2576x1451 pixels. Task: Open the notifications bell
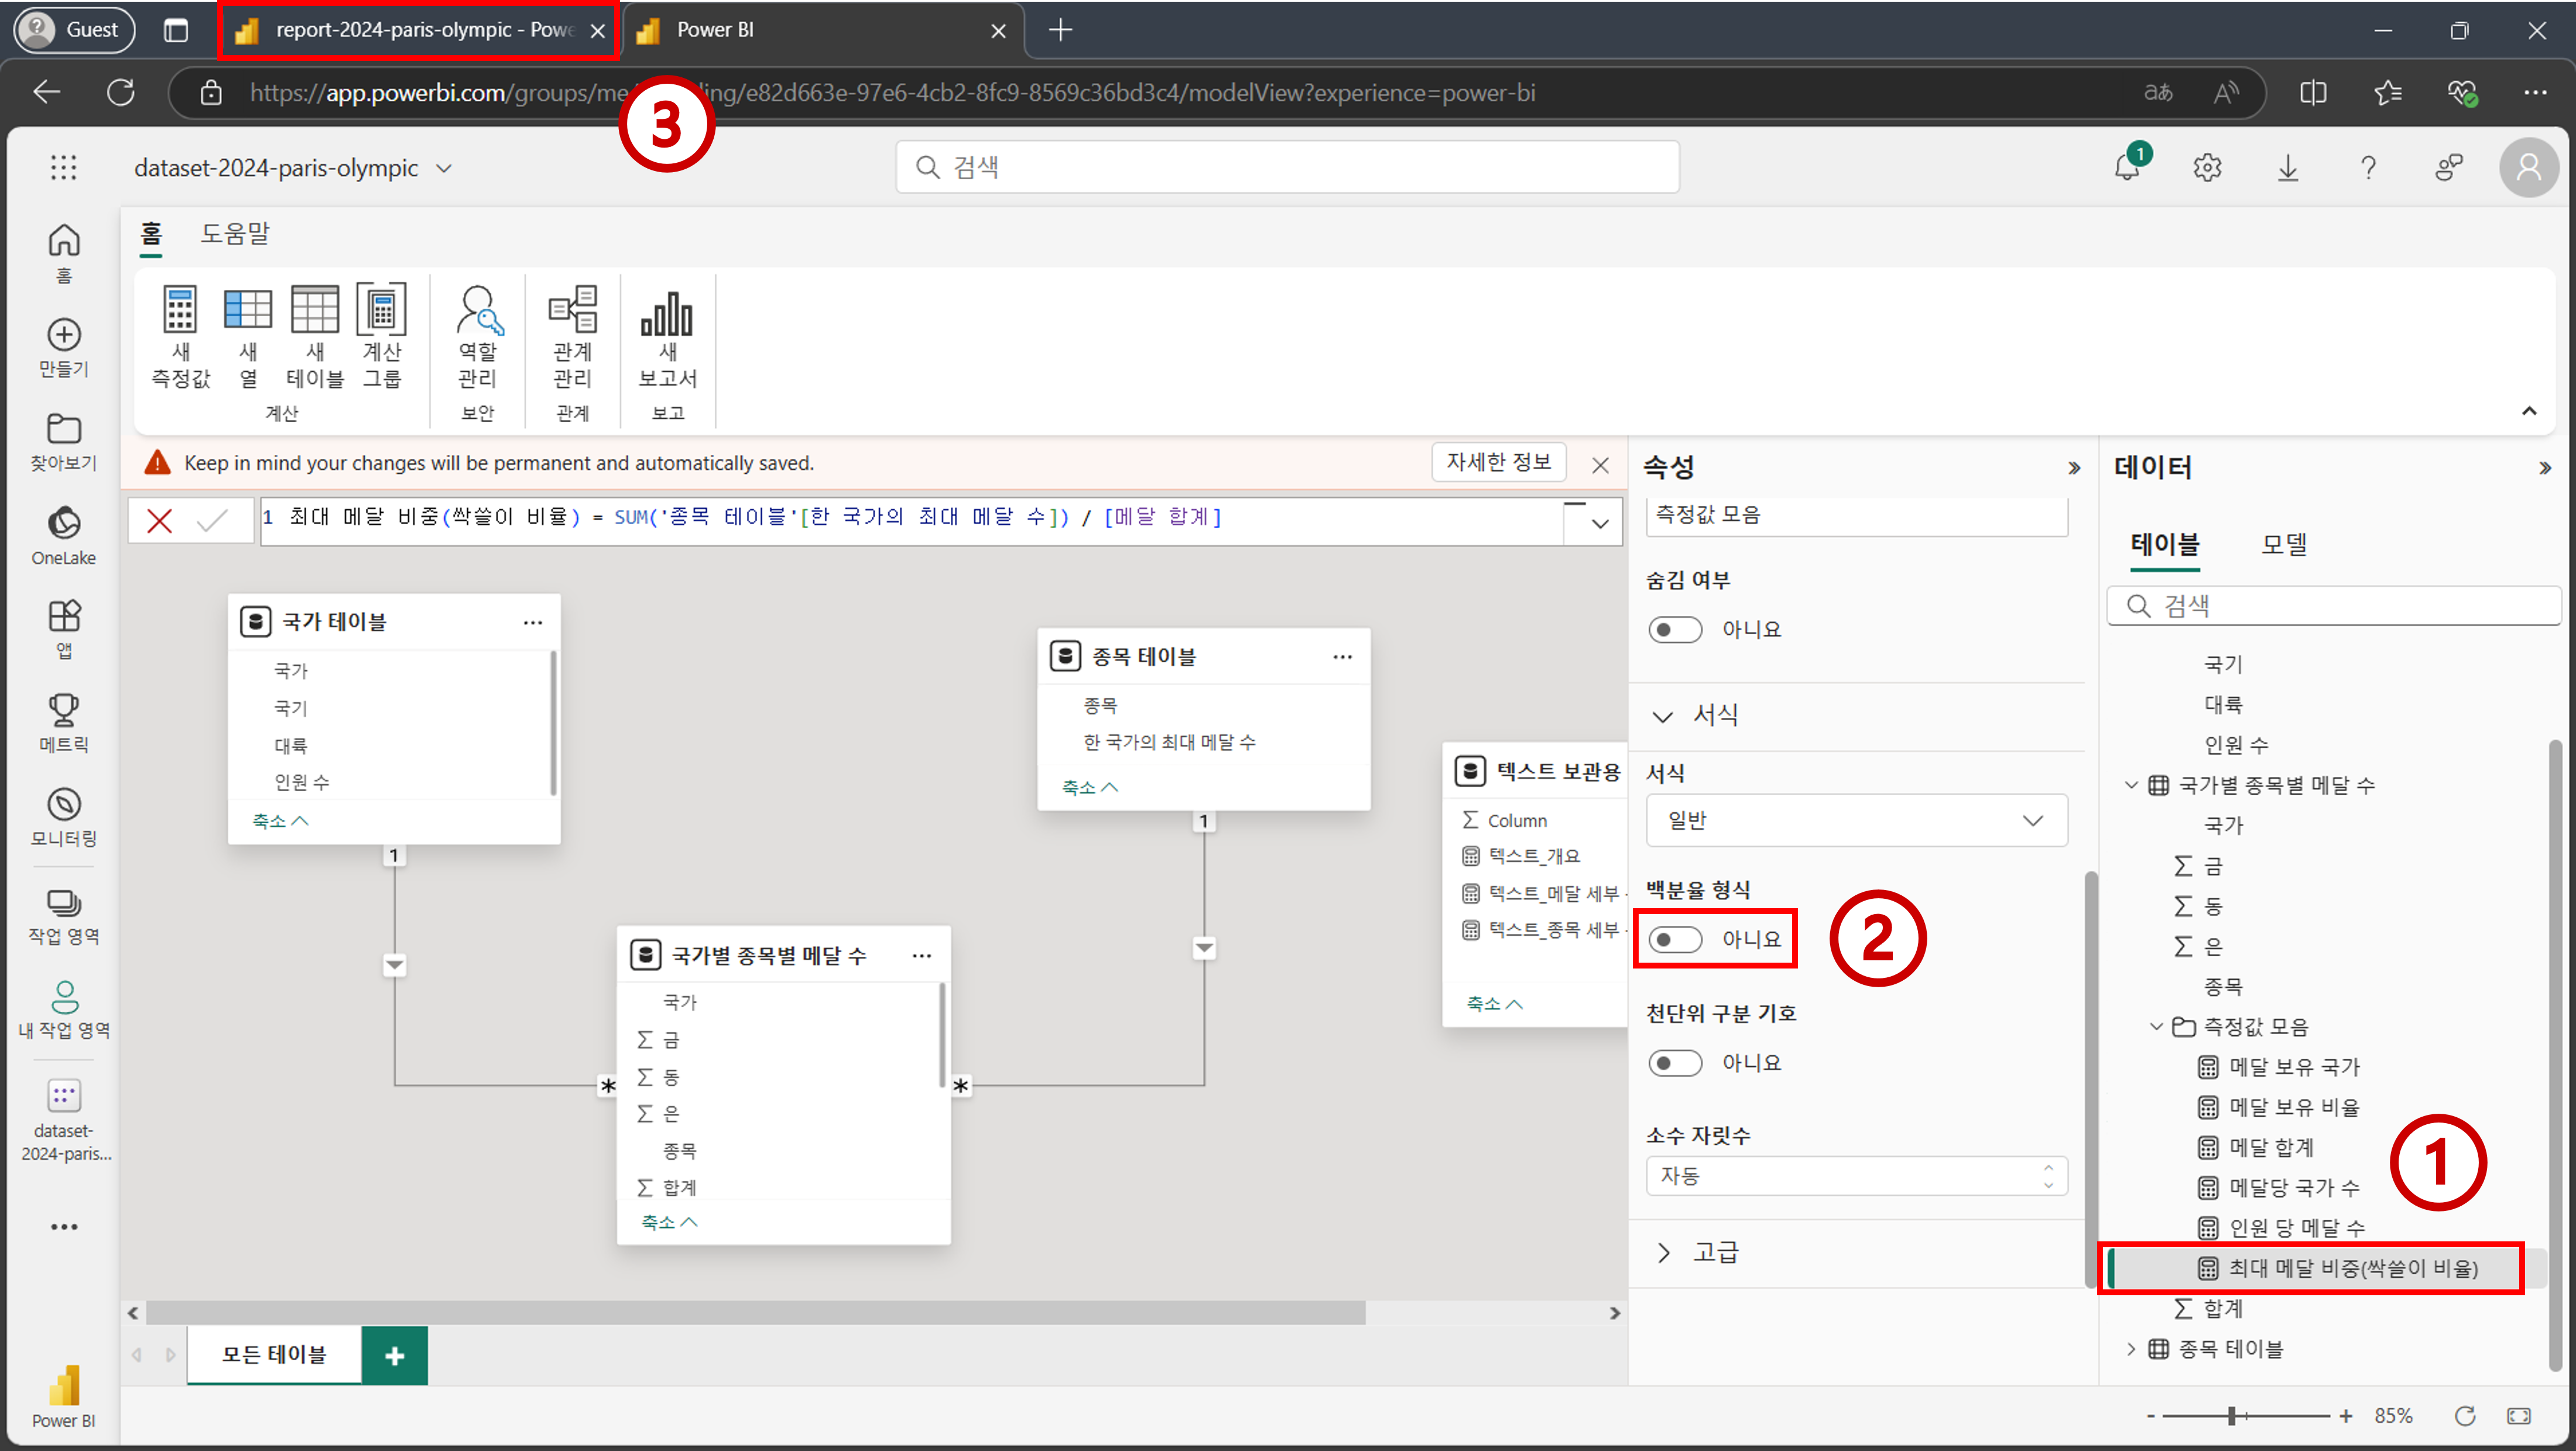(2127, 167)
